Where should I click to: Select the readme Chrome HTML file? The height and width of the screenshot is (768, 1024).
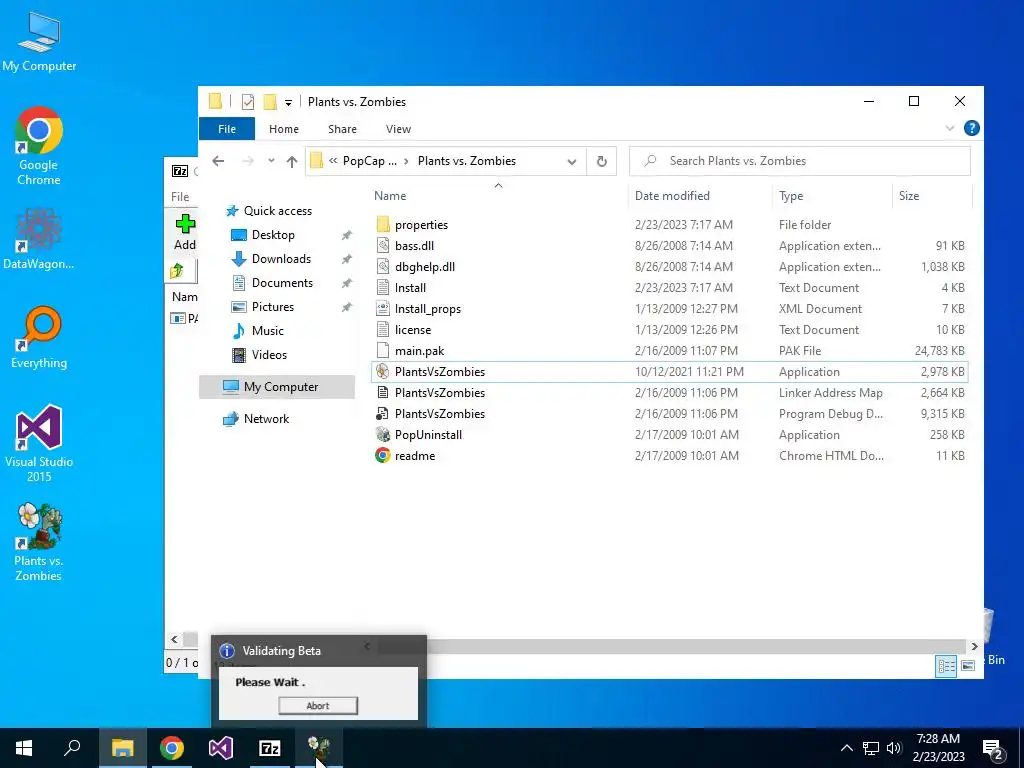pyautogui.click(x=669, y=456)
